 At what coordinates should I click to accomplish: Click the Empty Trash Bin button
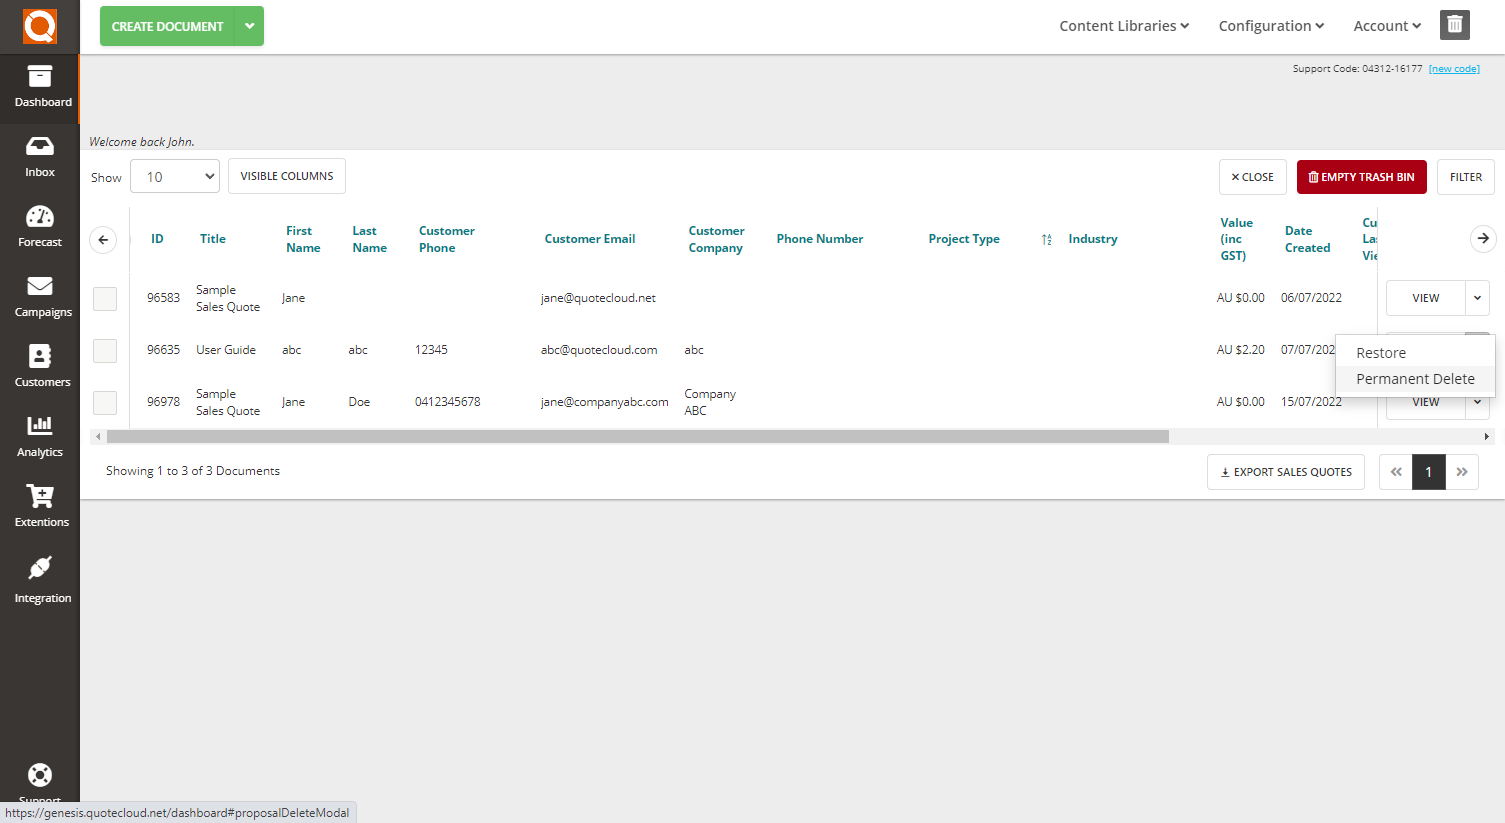pyautogui.click(x=1361, y=175)
